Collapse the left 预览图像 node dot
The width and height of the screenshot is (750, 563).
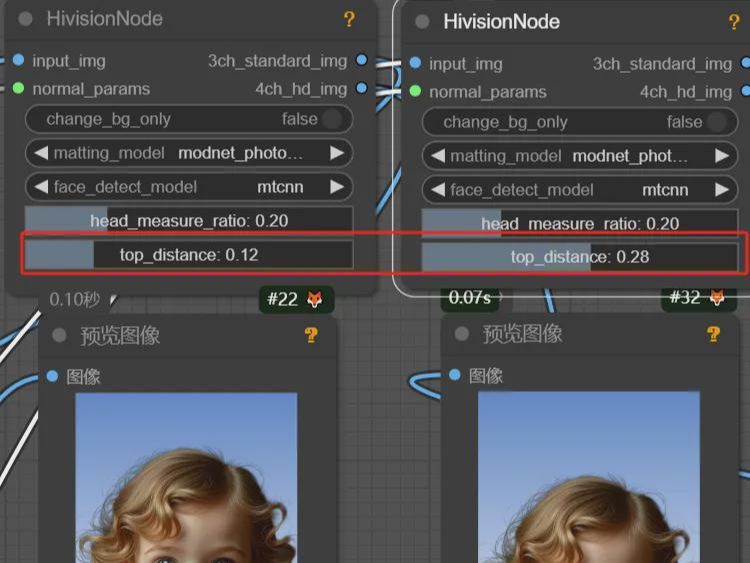click(x=60, y=336)
